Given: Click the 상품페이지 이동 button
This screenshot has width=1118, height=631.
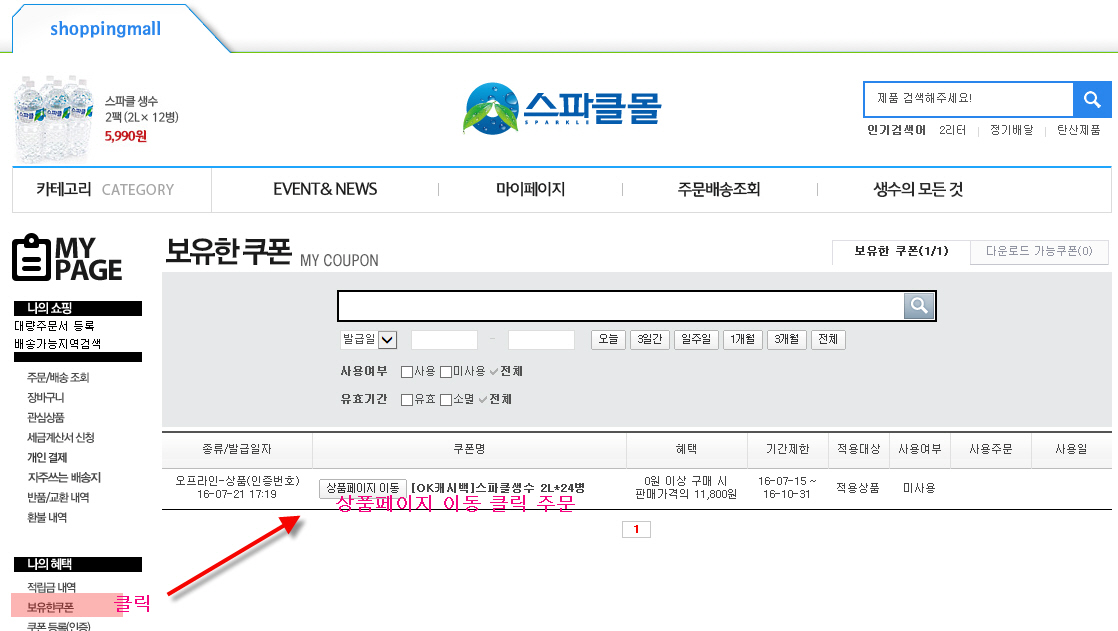Looking at the screenshot, I should tap(363, 488).
